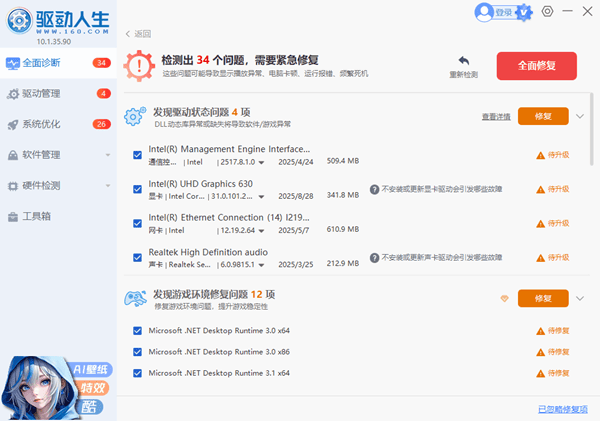The width and height of the screenshot is (600, 421).
Task: Click the red 全面修复 button
Action: point(536,65)
